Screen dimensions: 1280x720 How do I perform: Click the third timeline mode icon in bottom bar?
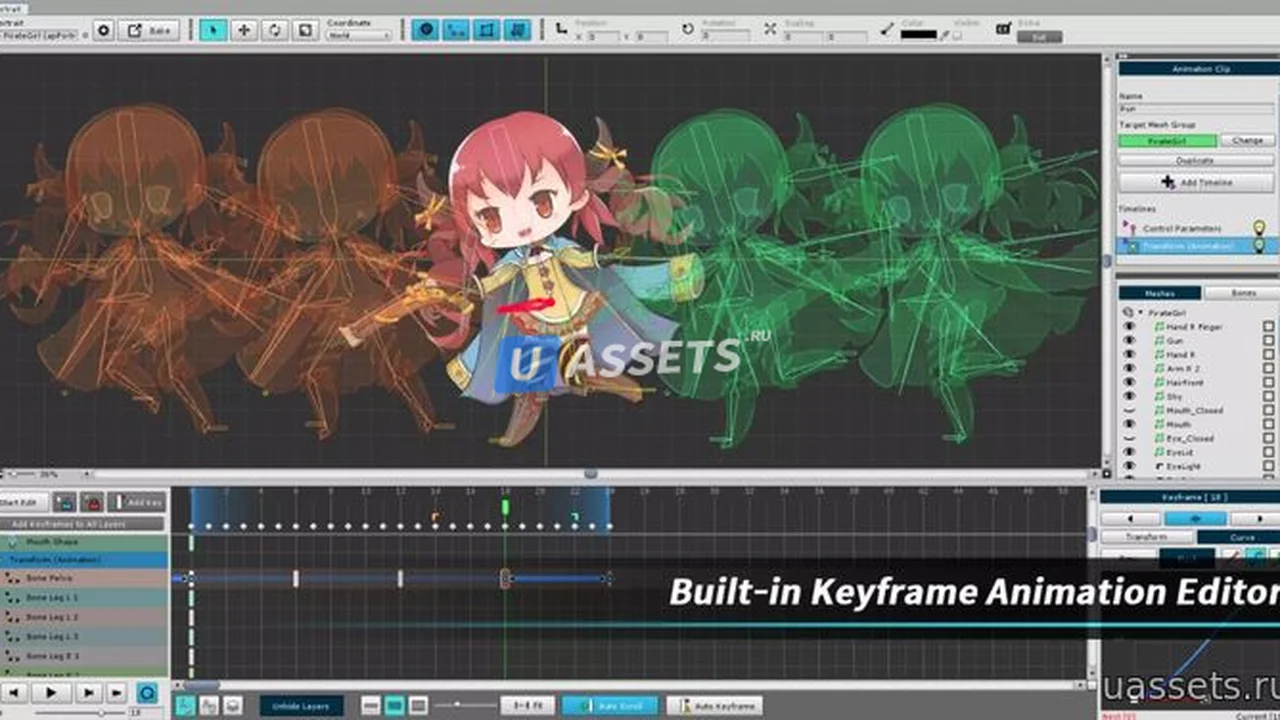(x=233, y=706)
